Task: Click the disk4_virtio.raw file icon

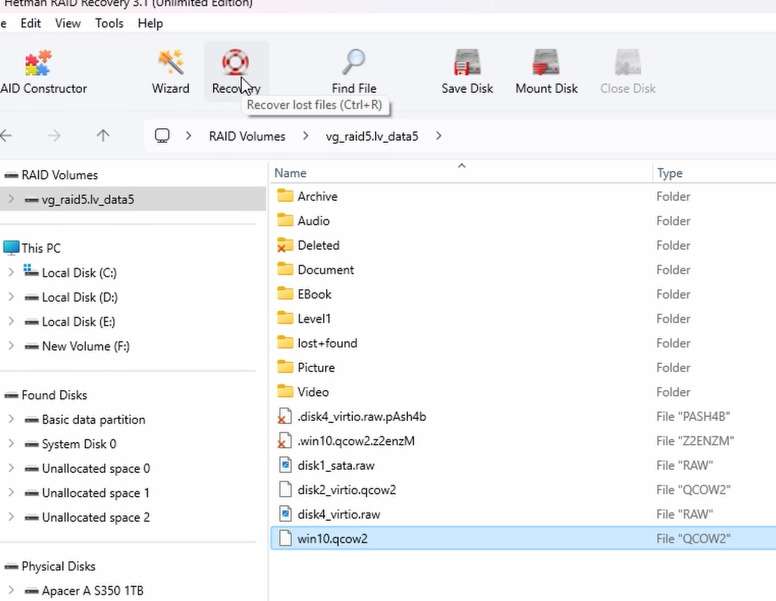Action: point(285,514)
